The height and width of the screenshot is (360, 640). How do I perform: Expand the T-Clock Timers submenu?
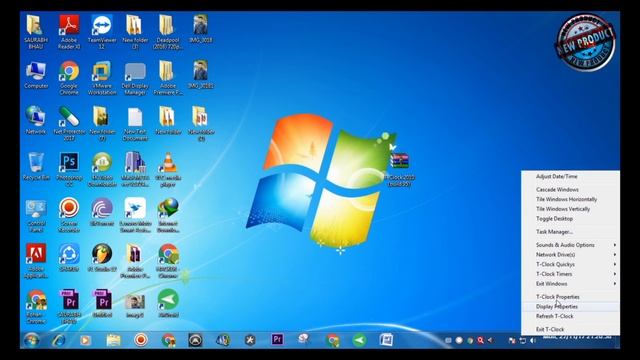pyautogui.click(x=571, y=274)
